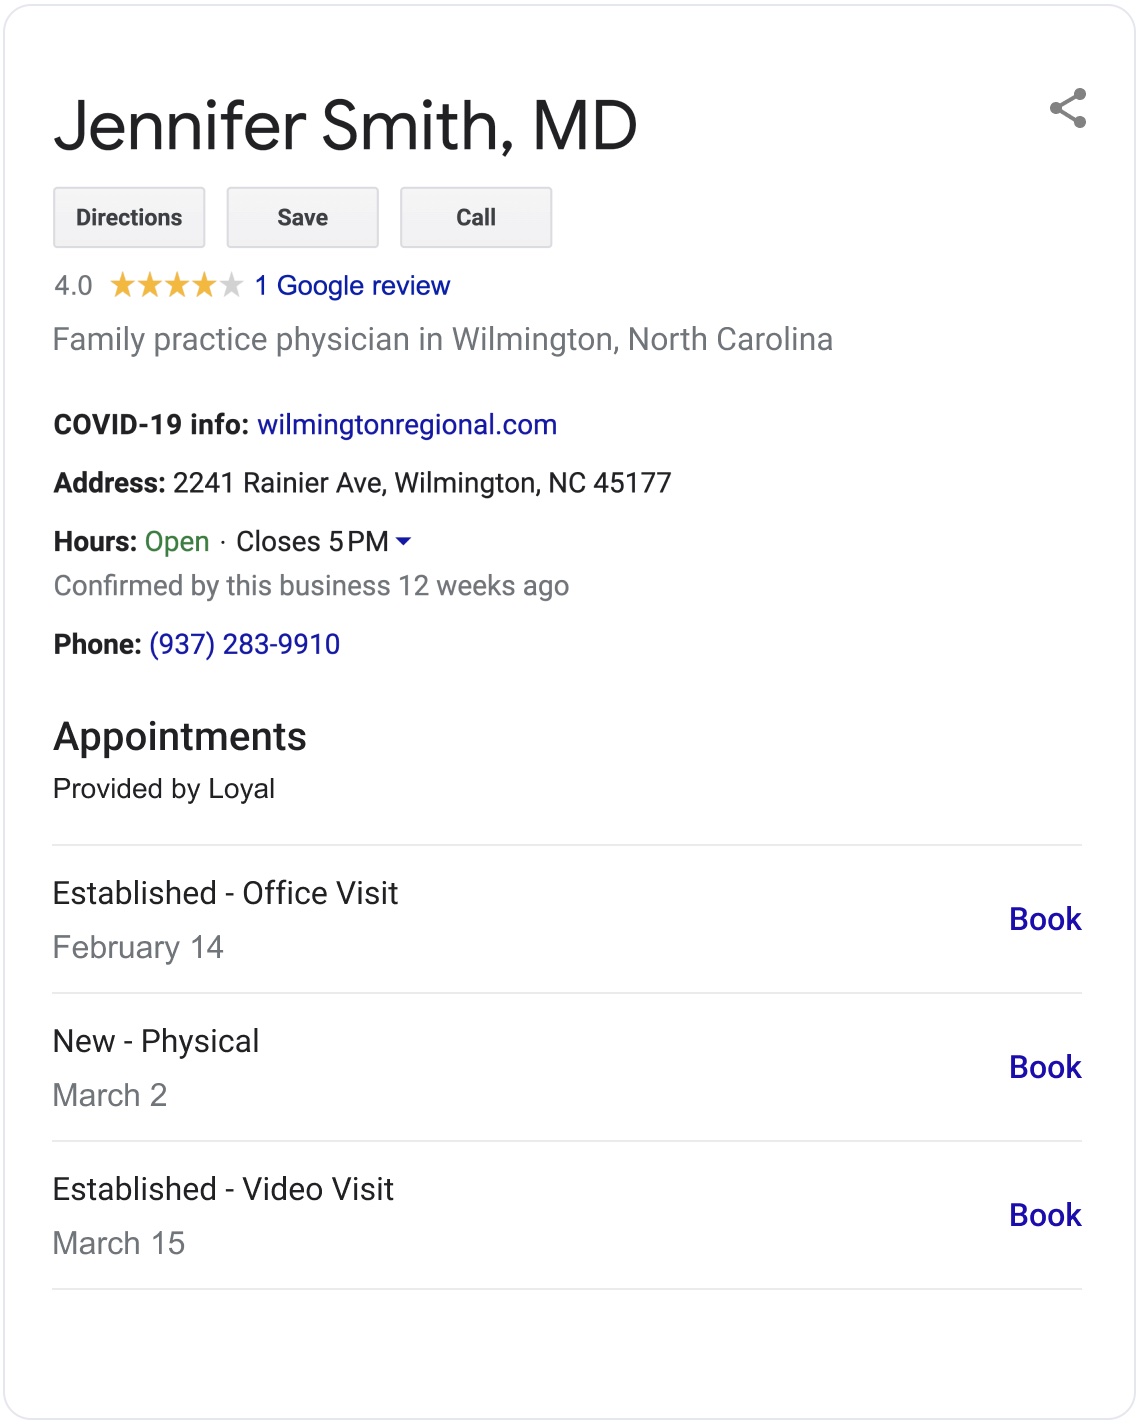
Task: Click the Established - Office Visit label
Action: click(x=225, y=893)
